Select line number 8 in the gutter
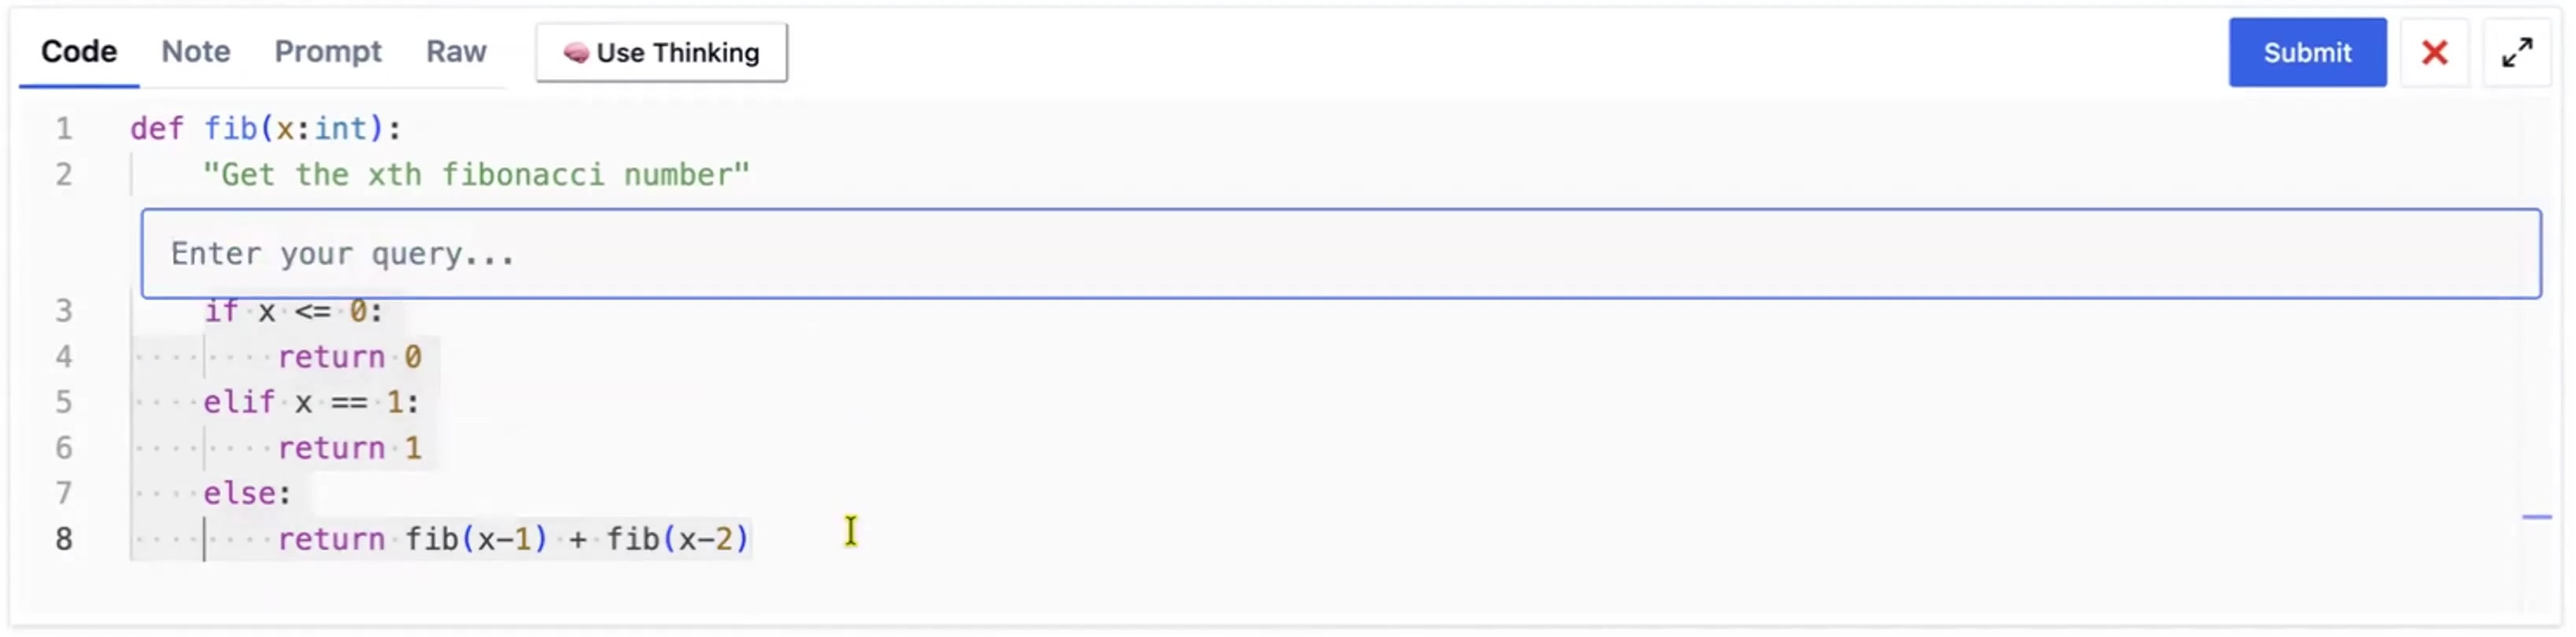This screenshot has height=637, width=2576. [64, 539]
